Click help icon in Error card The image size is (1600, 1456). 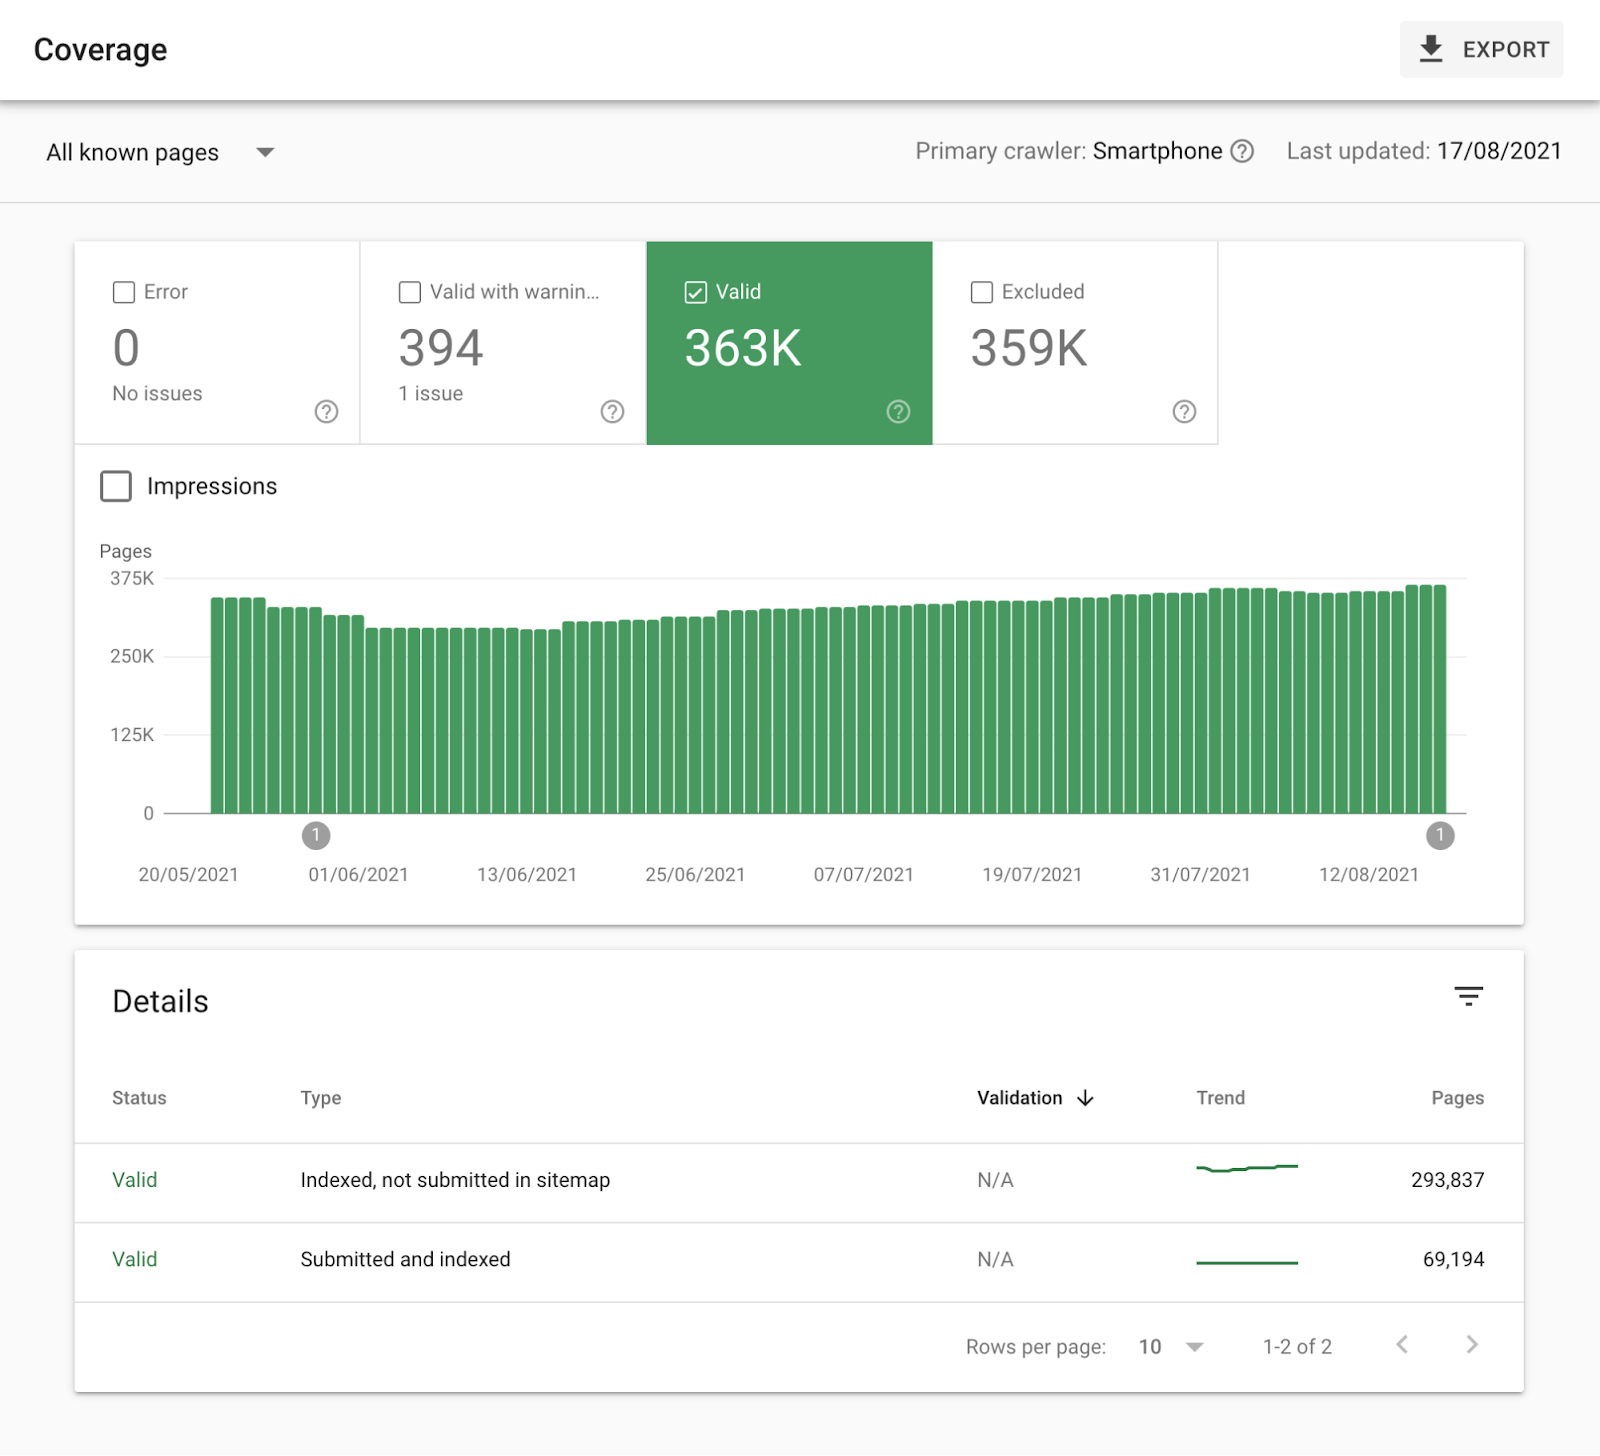point(326,412)
